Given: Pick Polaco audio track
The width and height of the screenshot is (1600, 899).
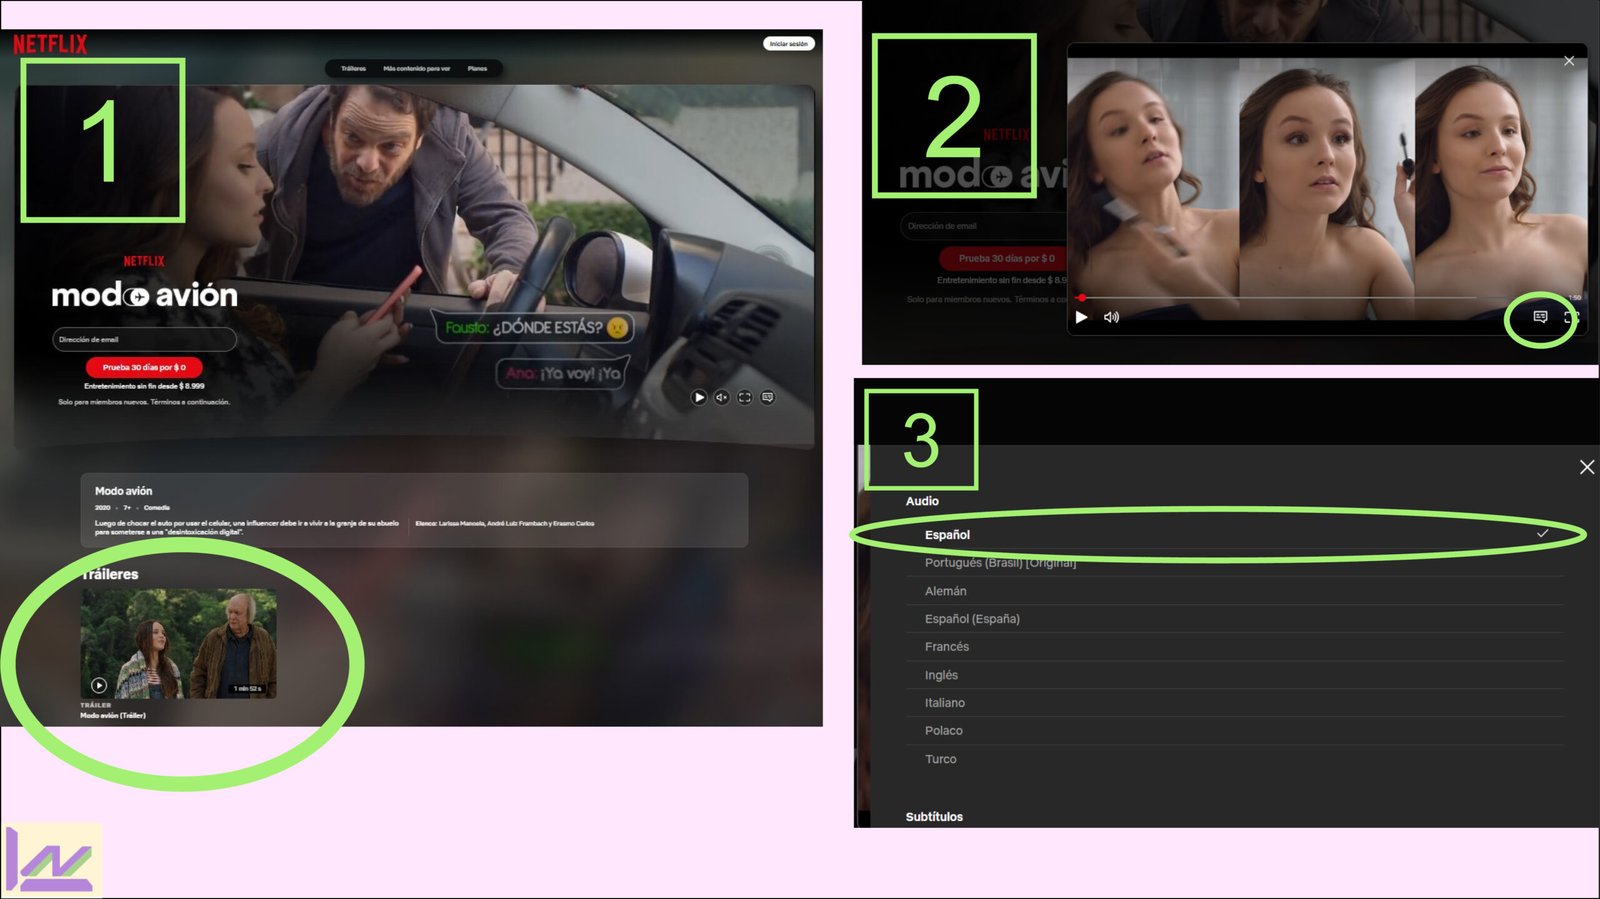Looking at the screenshot, I should point(1235,731).
